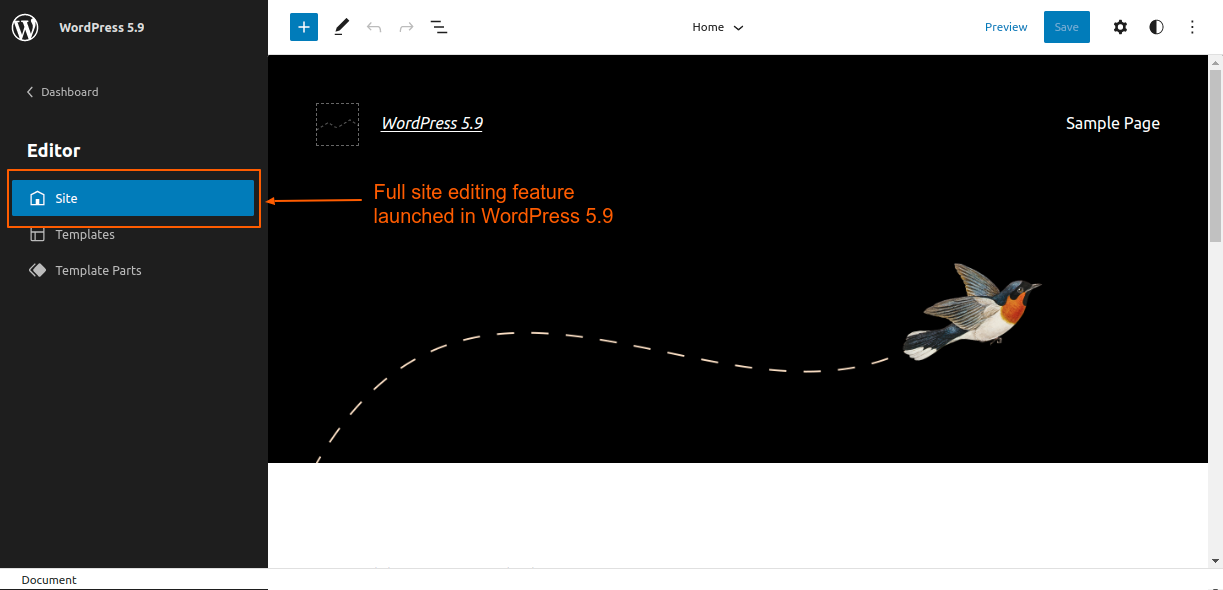
Task: Open the Sample Page navigation link
Action: (x=1113, y=123)
